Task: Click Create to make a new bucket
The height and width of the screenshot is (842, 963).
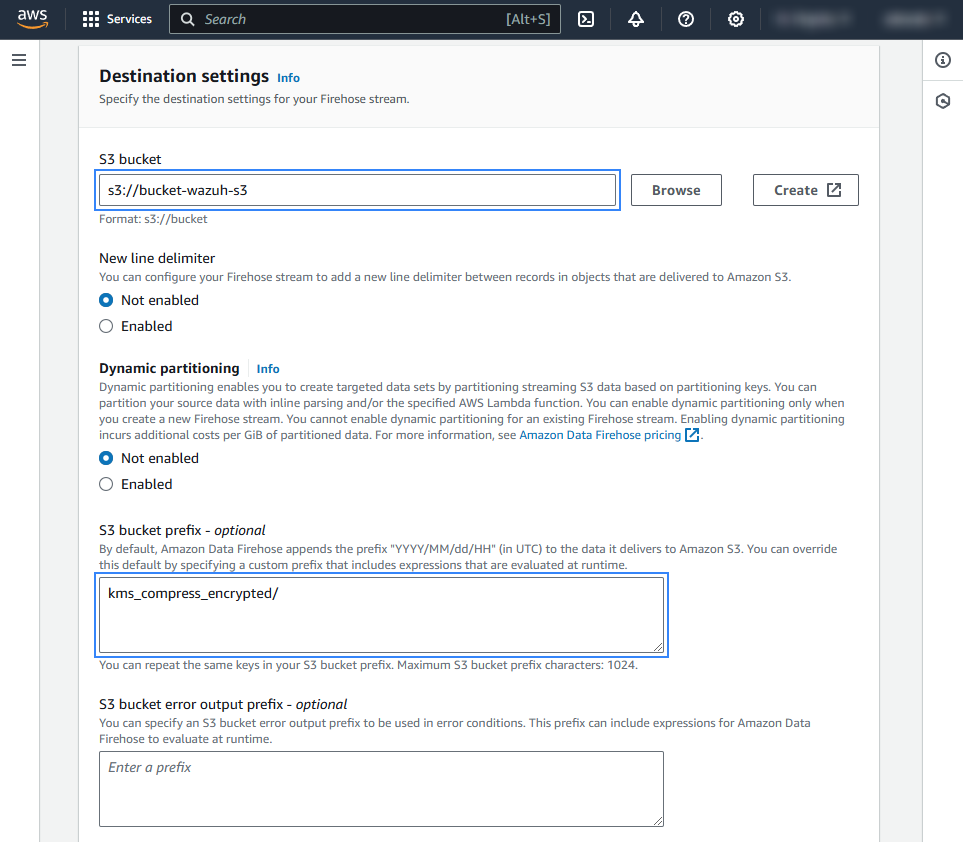Action: coord(805,190)
